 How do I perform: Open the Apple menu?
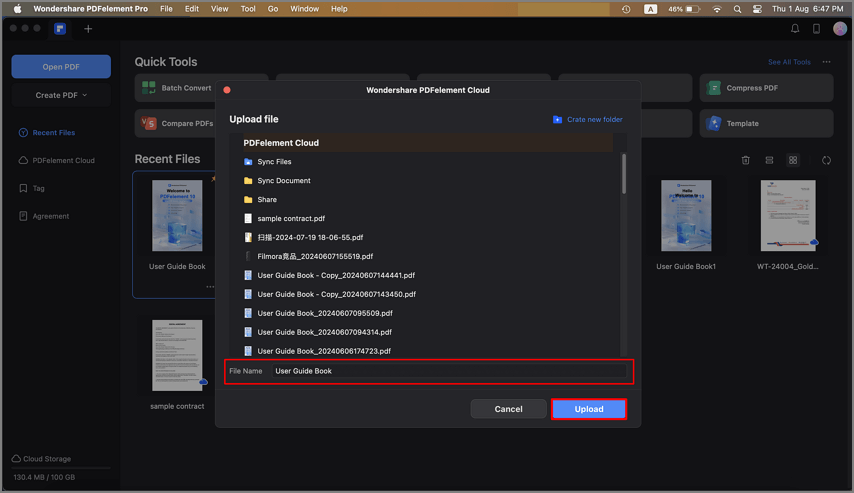tap(17, 9)
